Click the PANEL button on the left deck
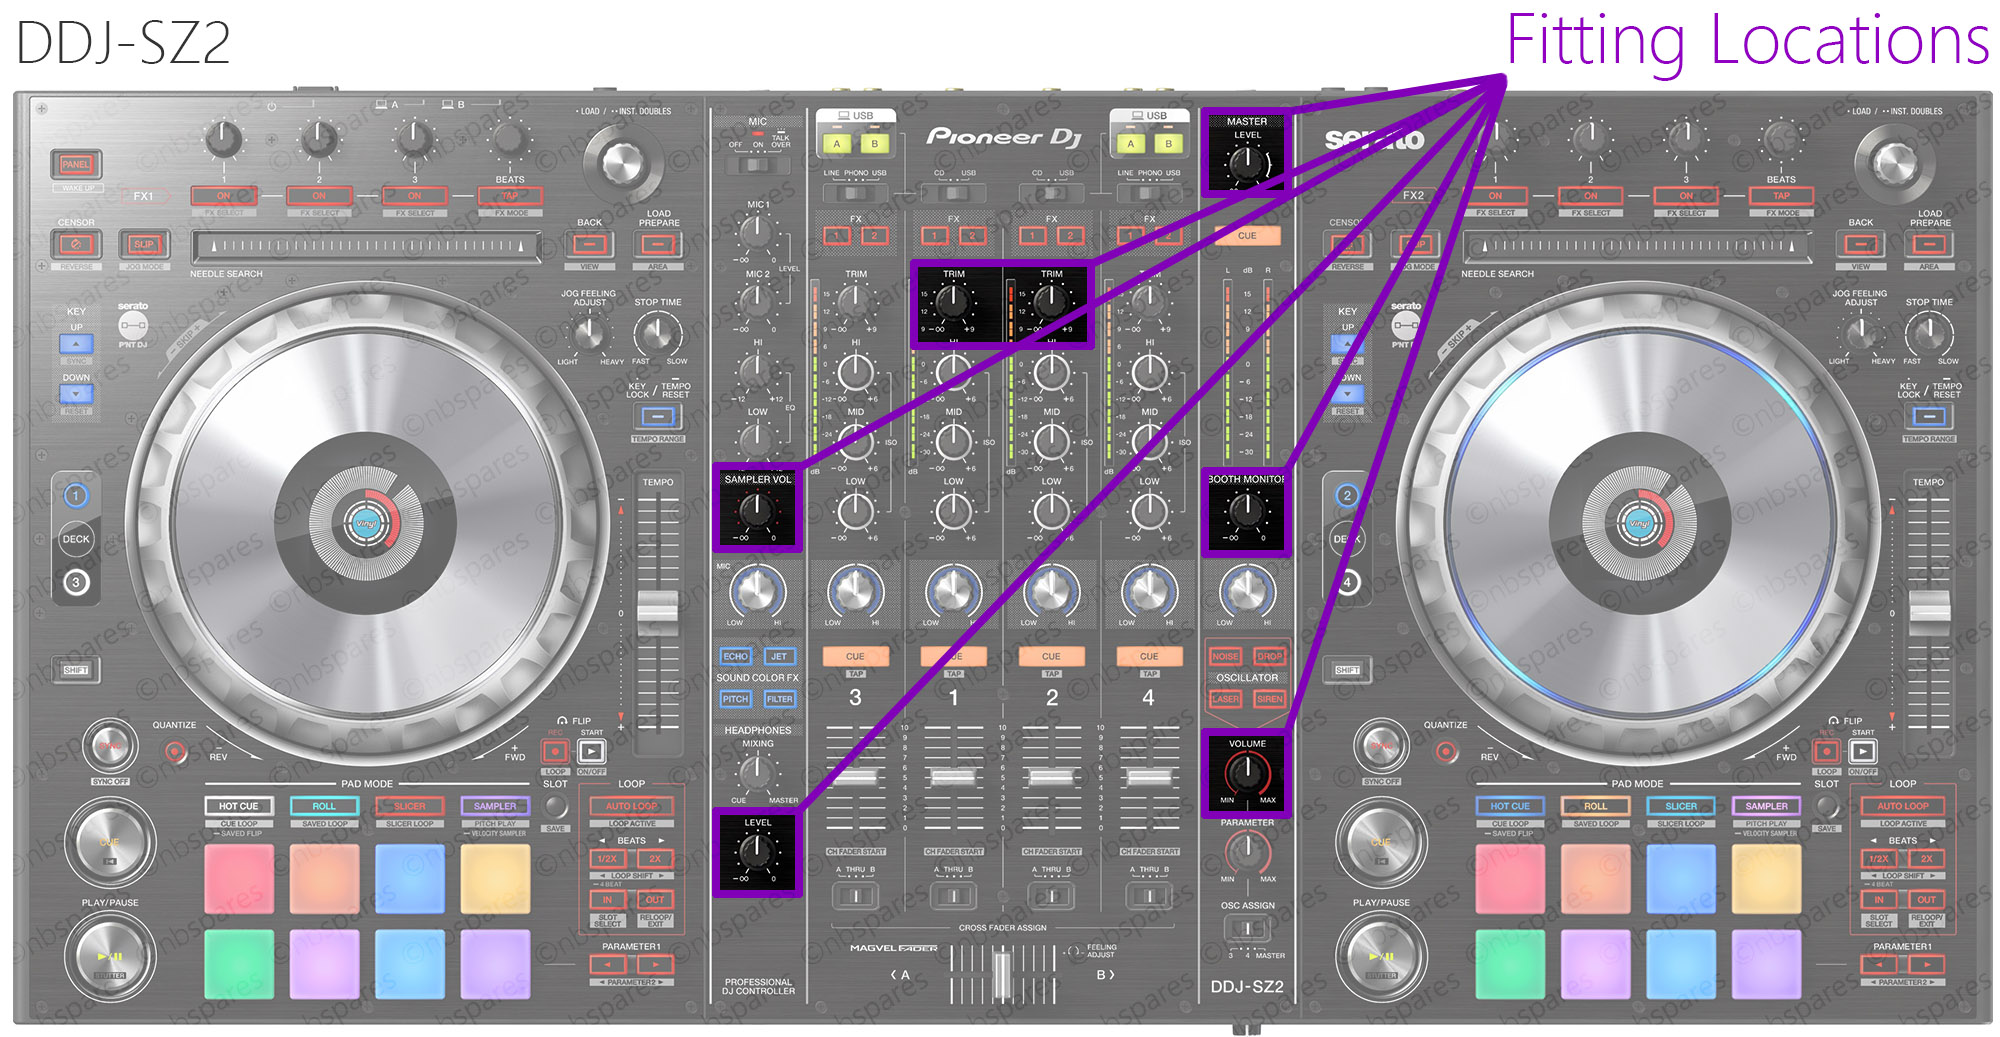The width and height of the screenshot is (2000, 1037). 75,164
